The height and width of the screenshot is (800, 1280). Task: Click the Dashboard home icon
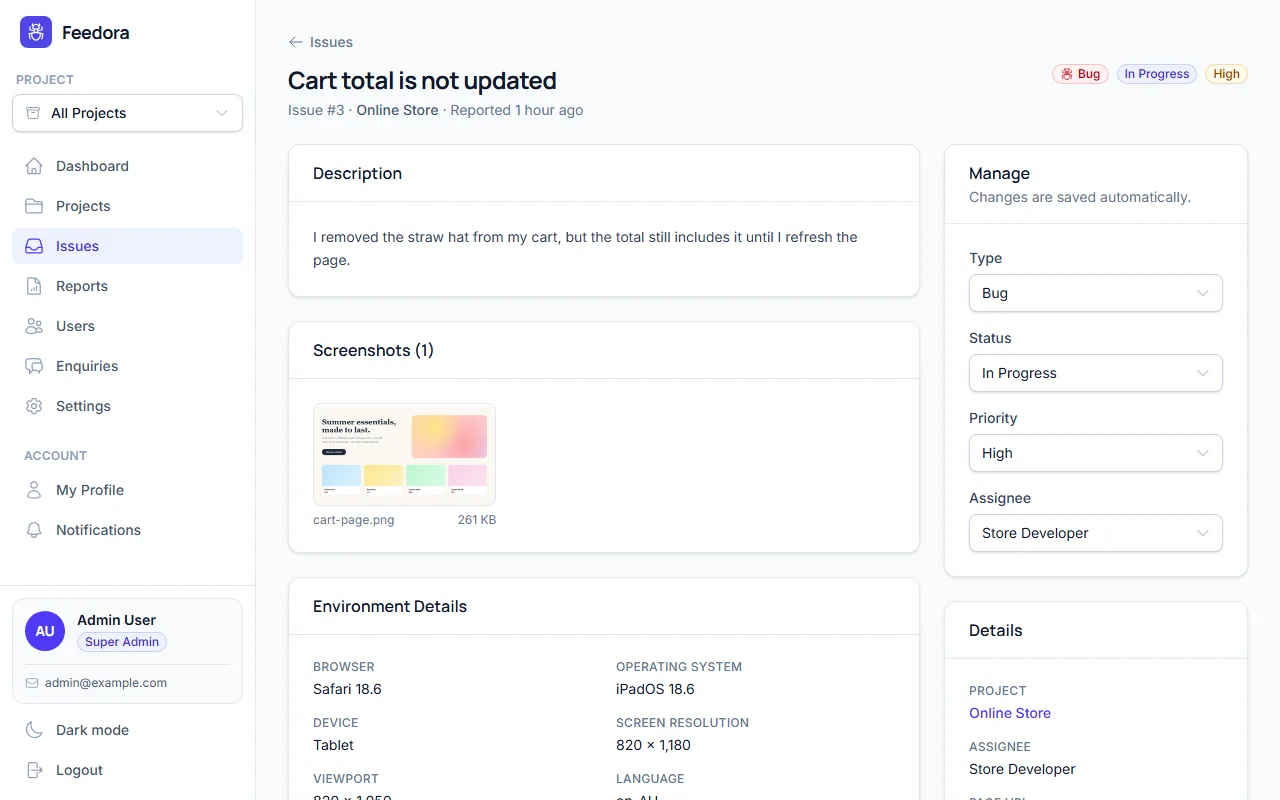34,166
